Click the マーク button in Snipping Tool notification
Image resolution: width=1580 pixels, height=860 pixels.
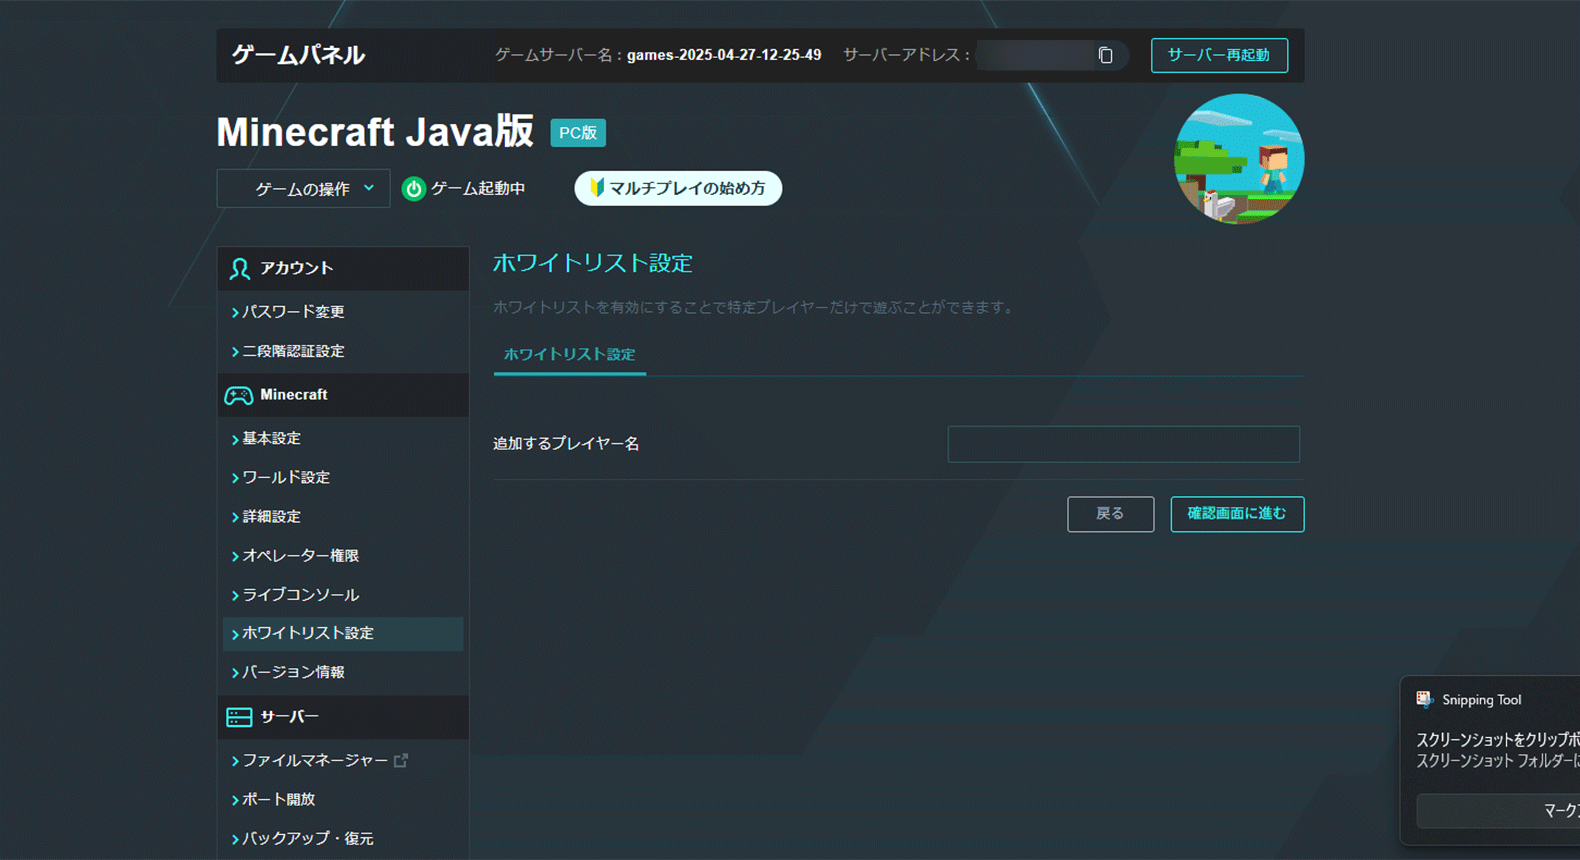pyautogui.click(x=1499, y=811)
